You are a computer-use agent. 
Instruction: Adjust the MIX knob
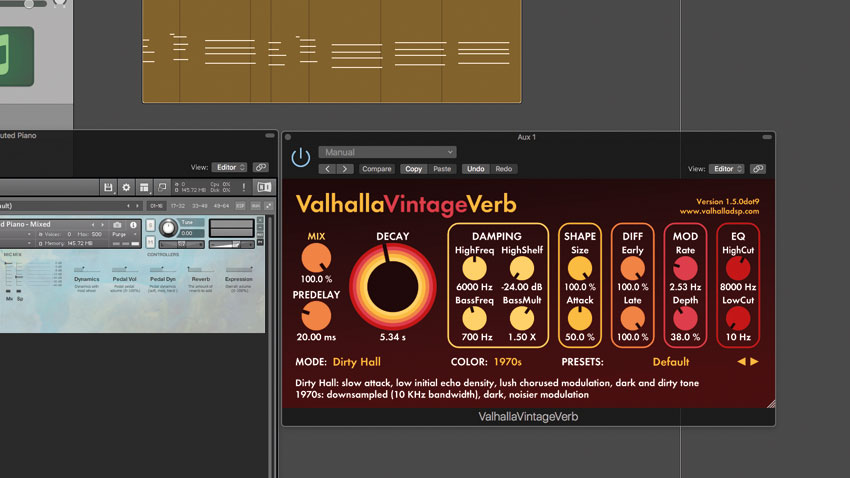[316, 257]
